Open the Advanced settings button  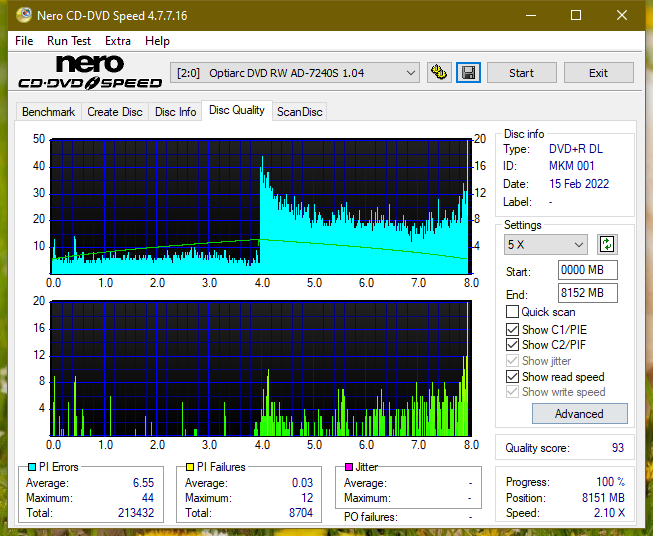[579, 414]
